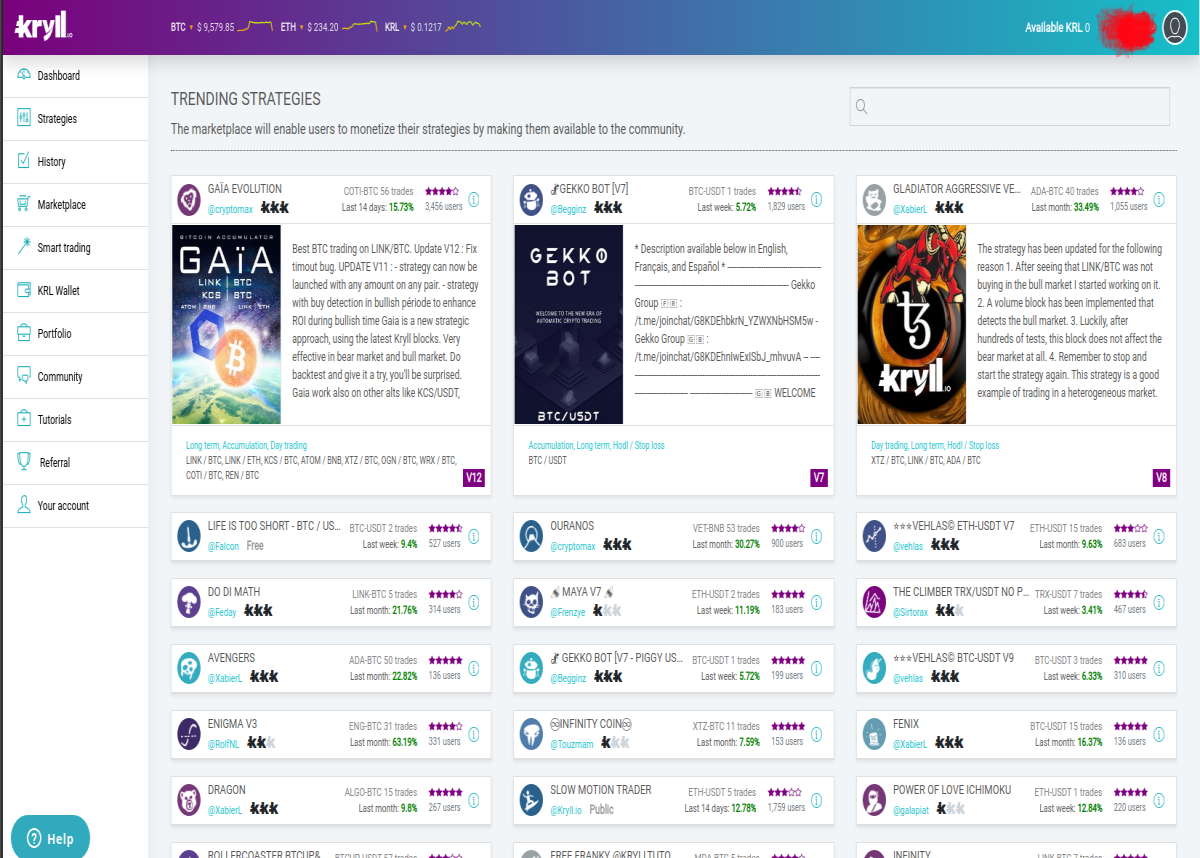The image size is (1200, 858).
Task: Click info icon on GAÏA EVOLUTION card
Action: (x=474, y=199)
